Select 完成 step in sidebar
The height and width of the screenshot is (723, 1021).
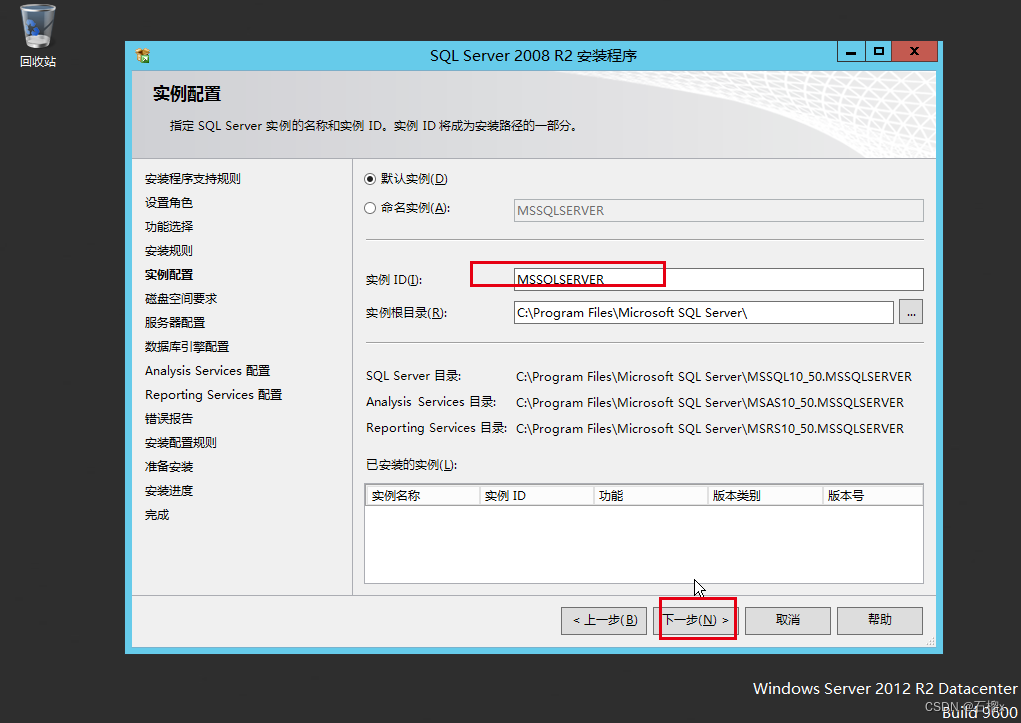click(x=157, y=515)
